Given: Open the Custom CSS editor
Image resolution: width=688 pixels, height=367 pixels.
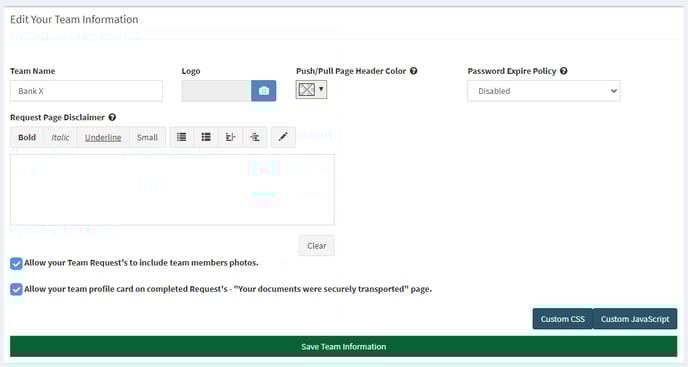Looking at the screenshot, I should click(x=563, y=319).
